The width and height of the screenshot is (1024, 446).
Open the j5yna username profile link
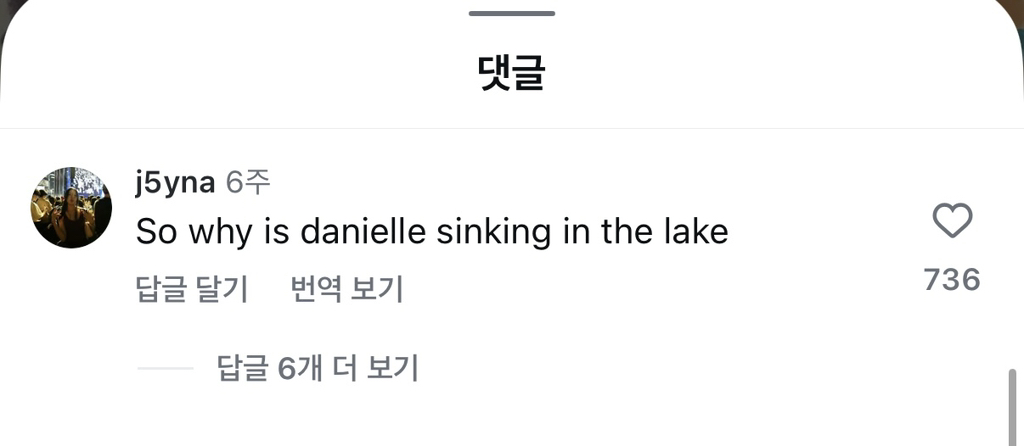[174, 182]
